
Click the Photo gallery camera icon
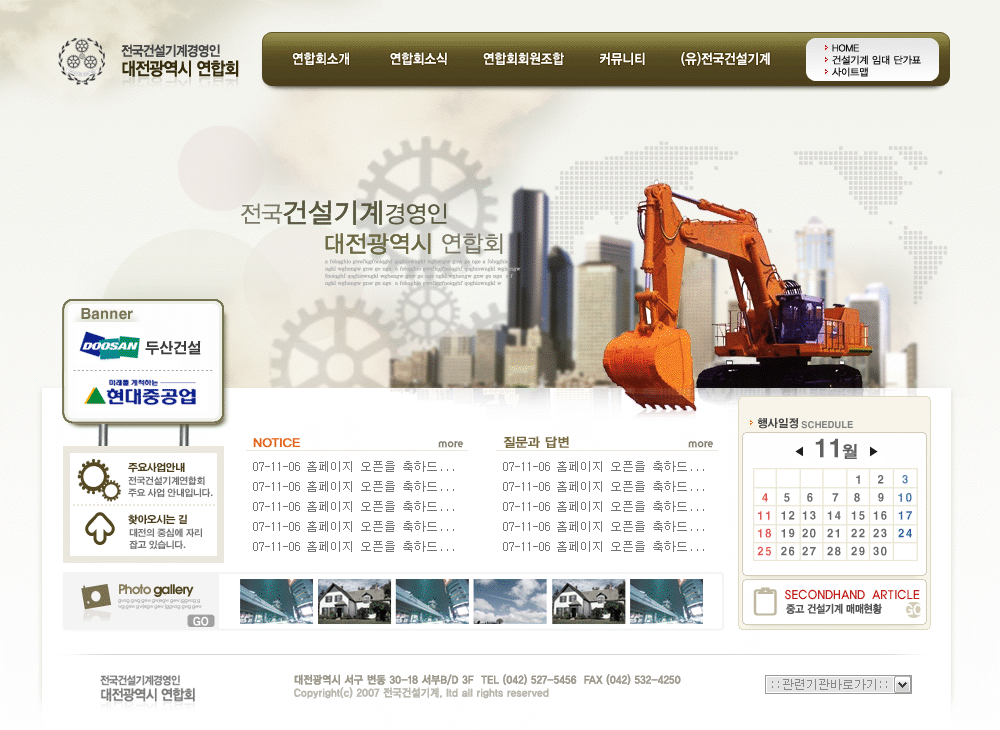click(96, 596)
